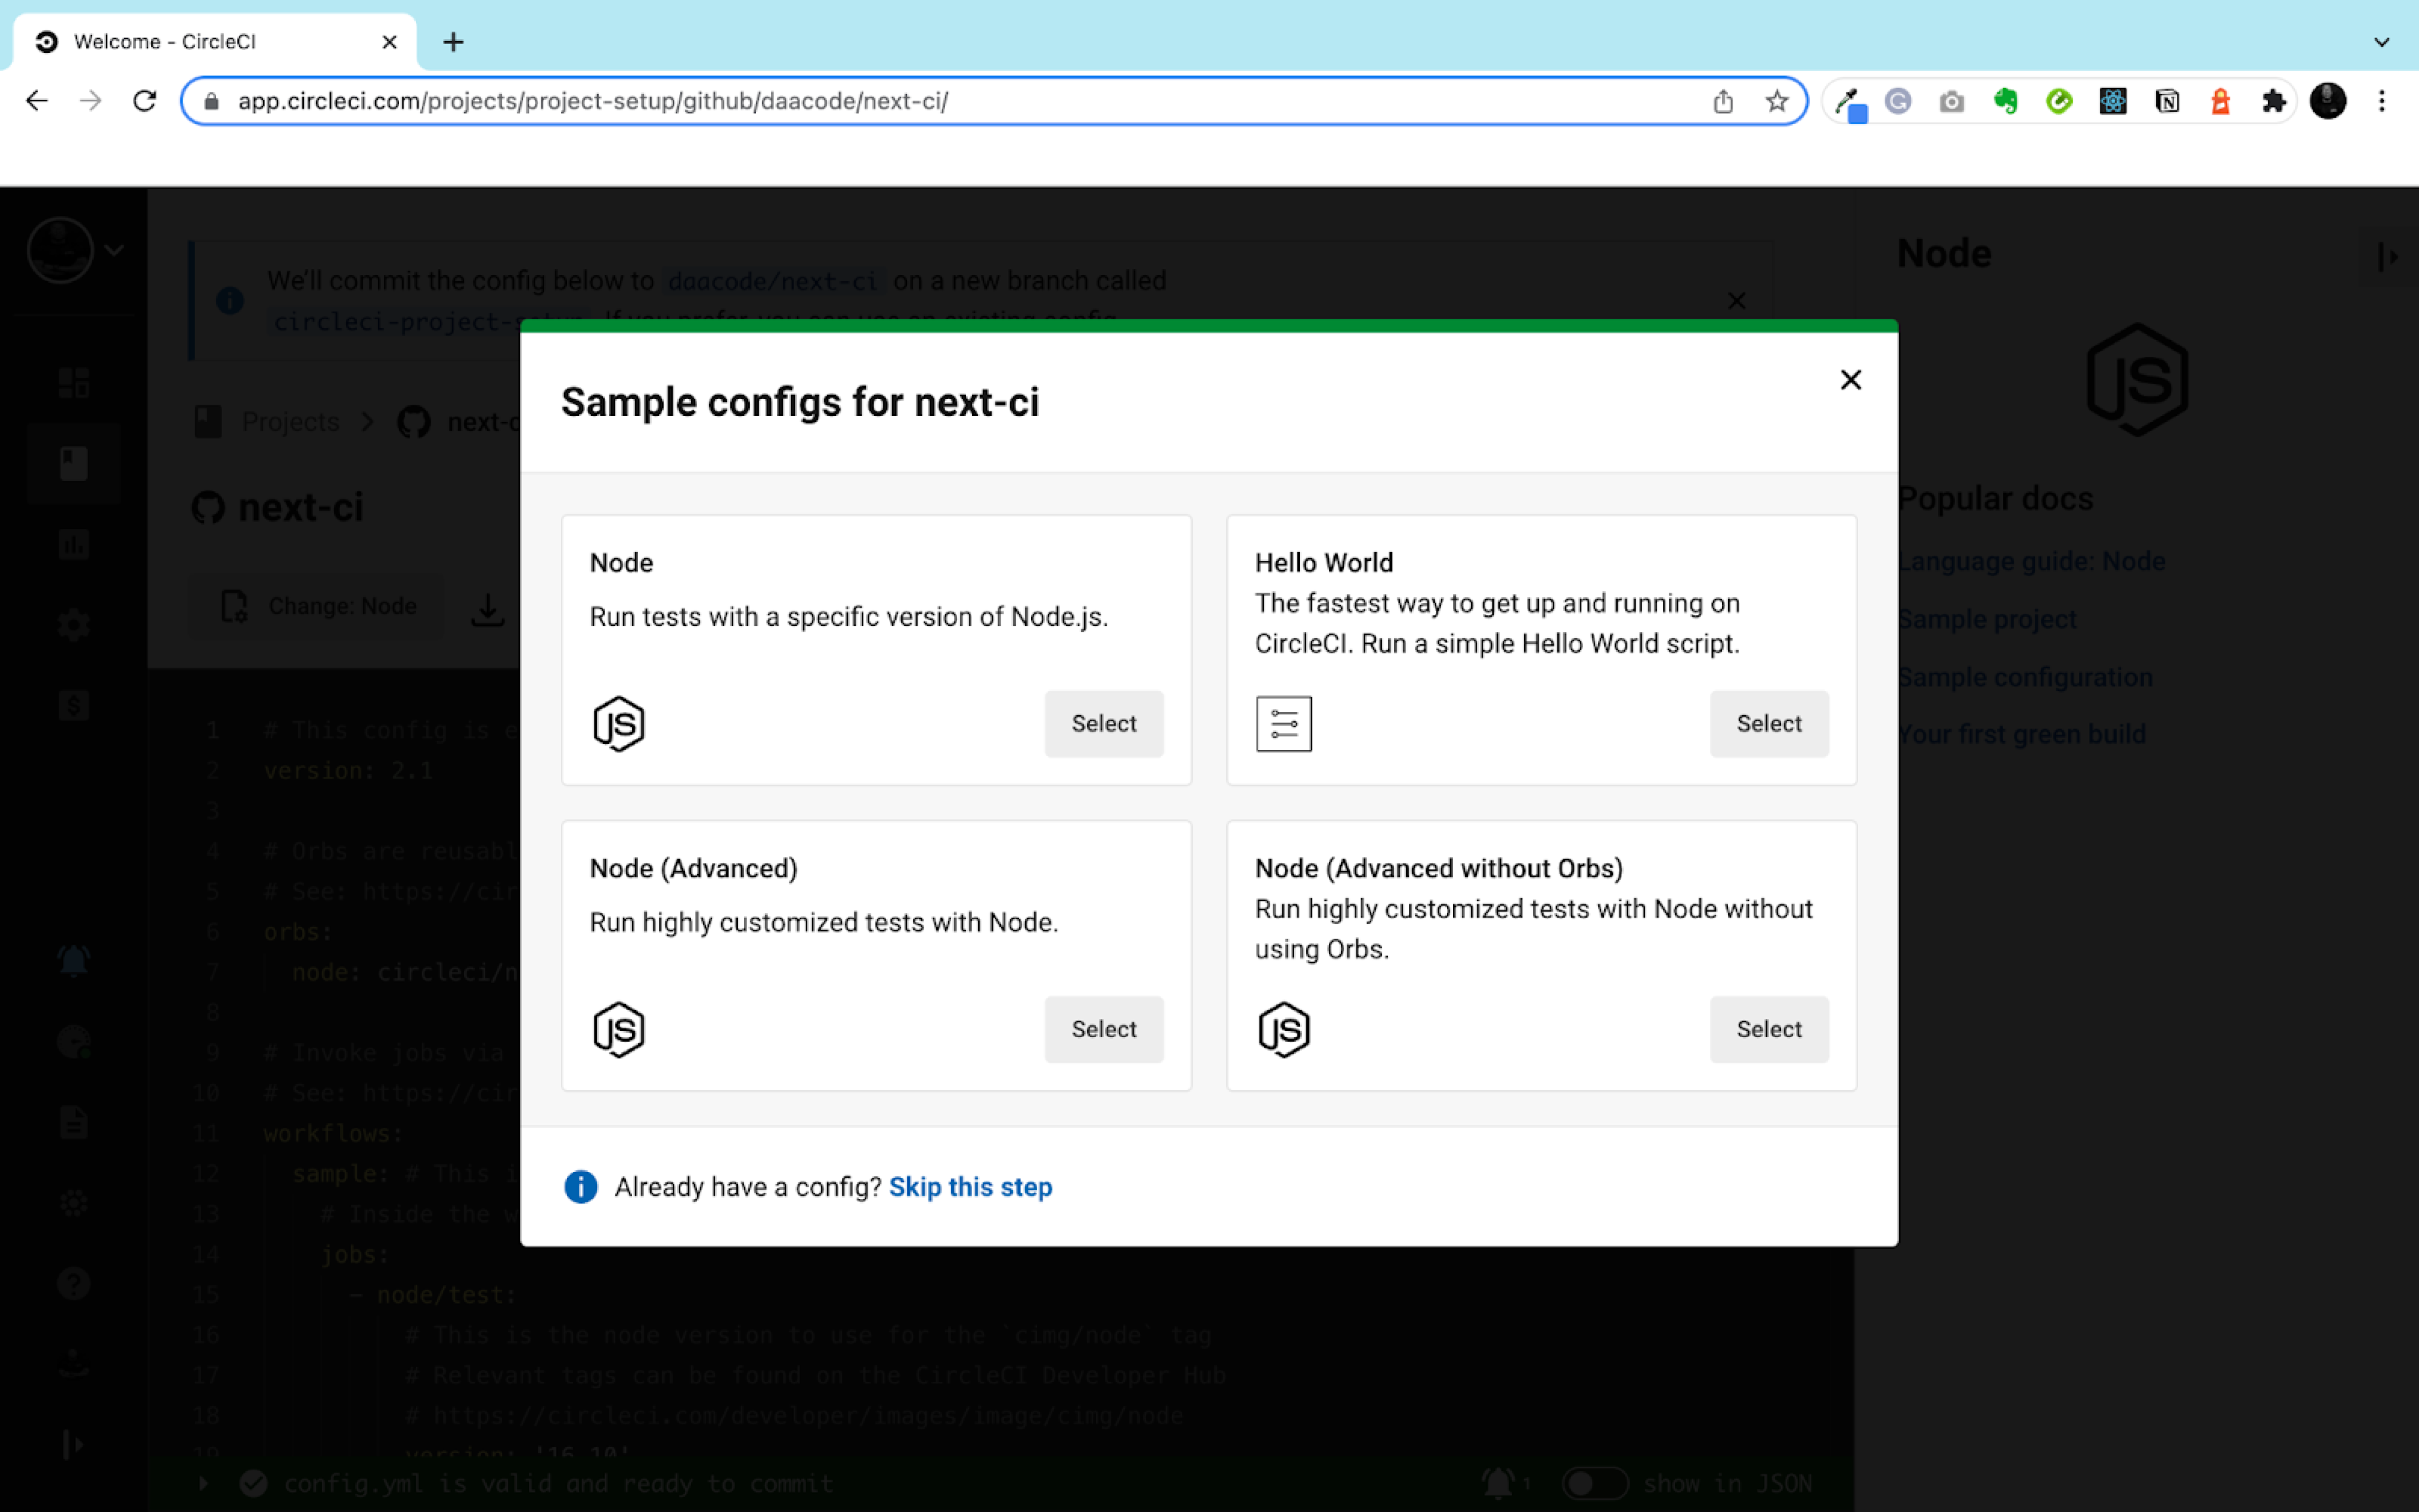Click Skip this step link
2419x1512 pixels.
pyautogui.click(x=970, y=1186)
